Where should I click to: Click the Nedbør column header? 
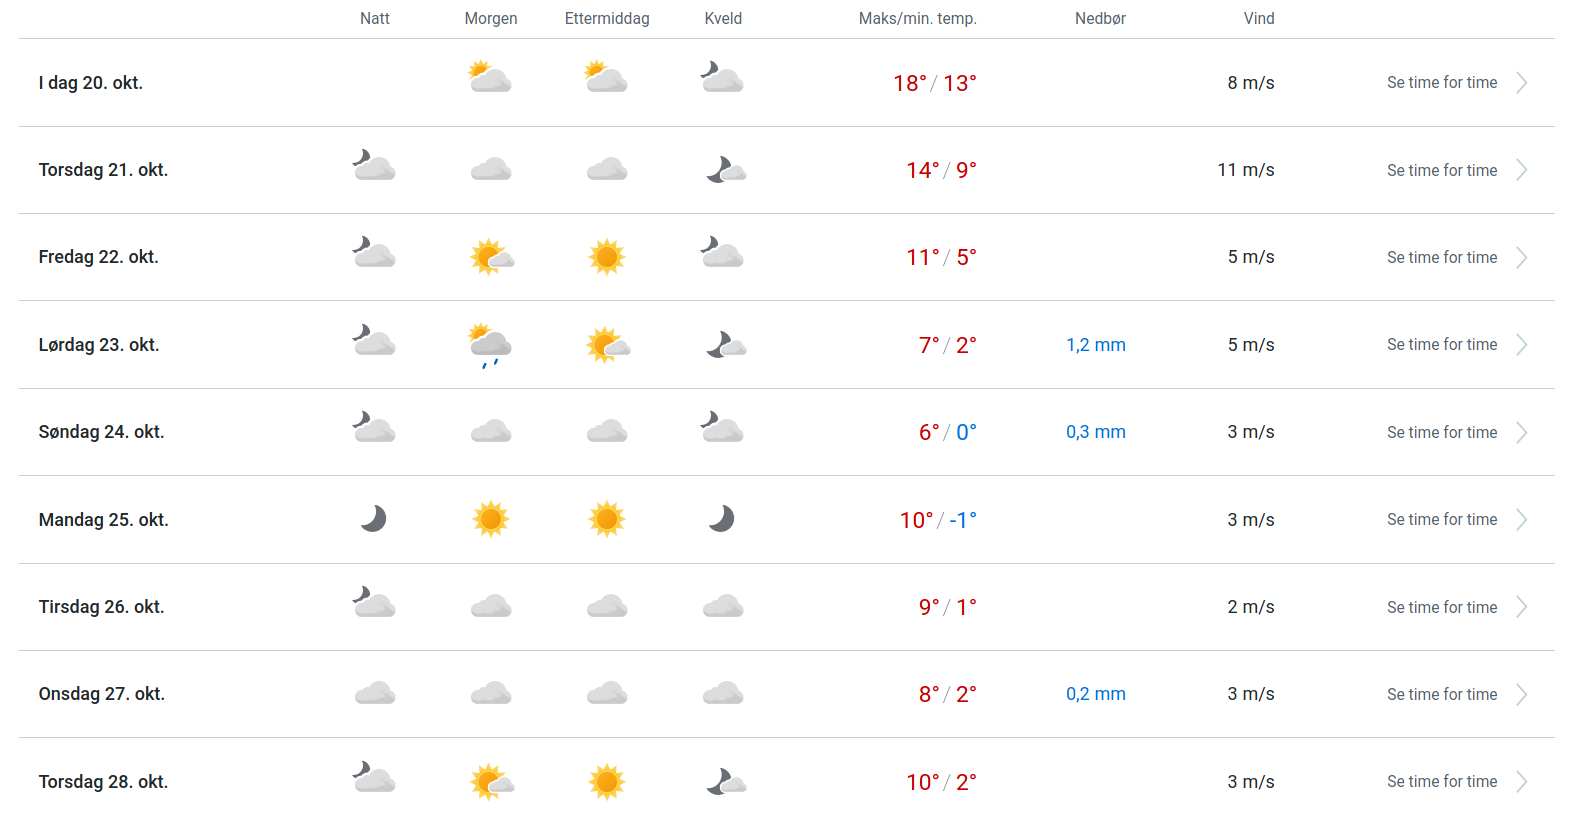[1100, 19]
